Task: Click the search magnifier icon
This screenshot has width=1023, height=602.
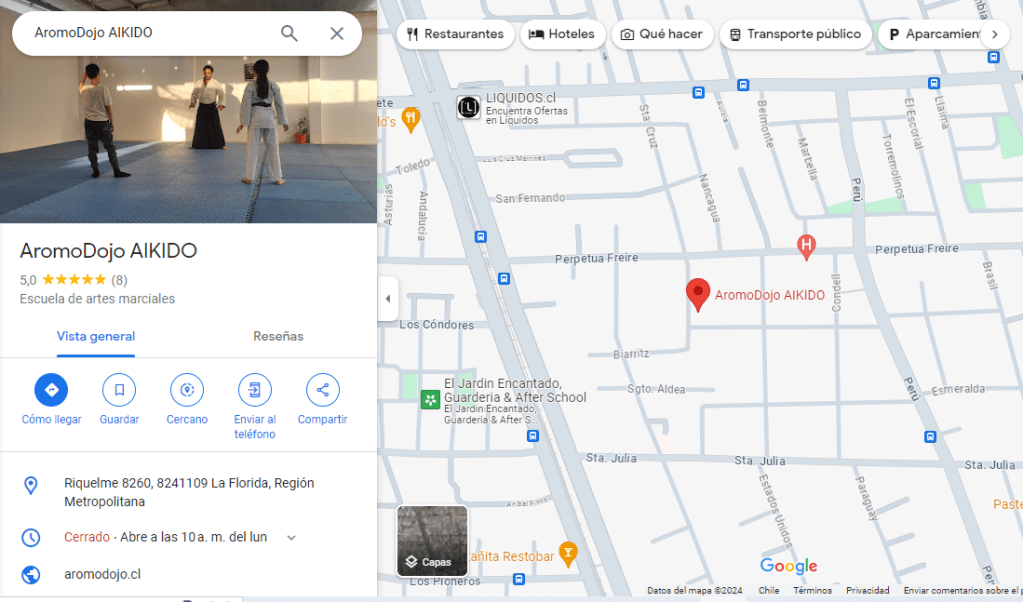Action: (x=289, y=33)
